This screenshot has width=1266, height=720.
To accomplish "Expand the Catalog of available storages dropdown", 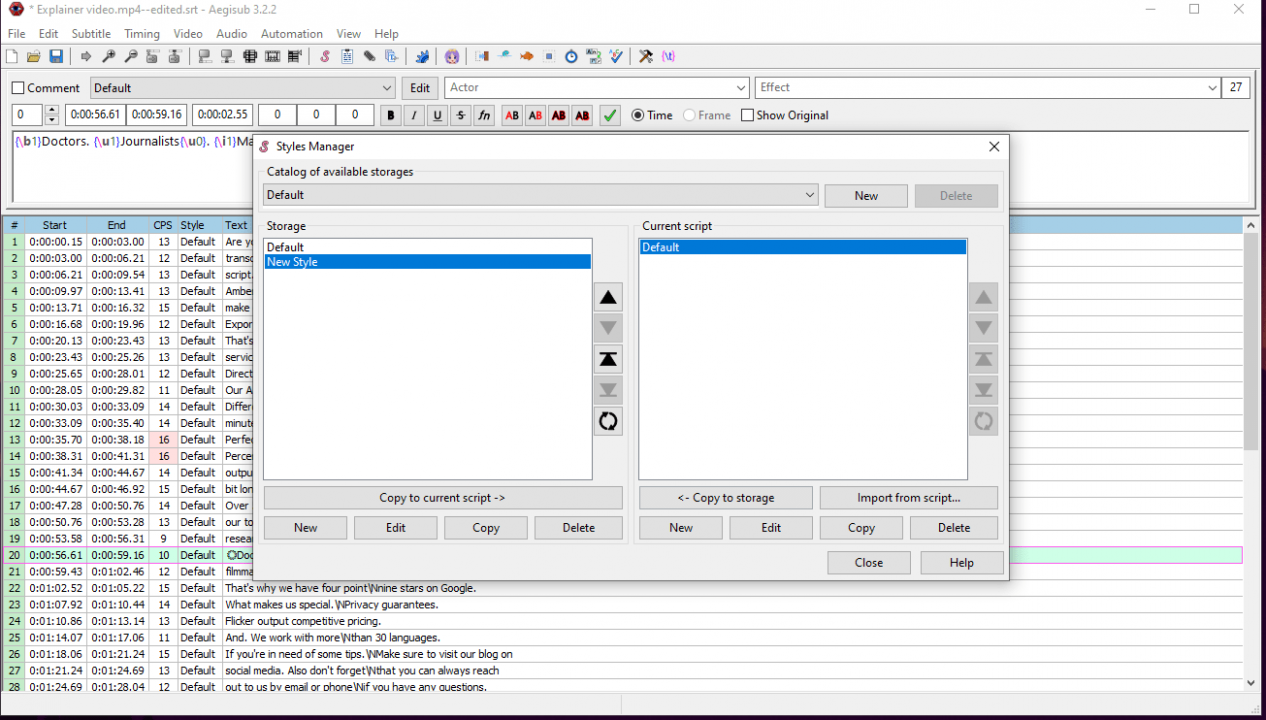I will point(810,195).
